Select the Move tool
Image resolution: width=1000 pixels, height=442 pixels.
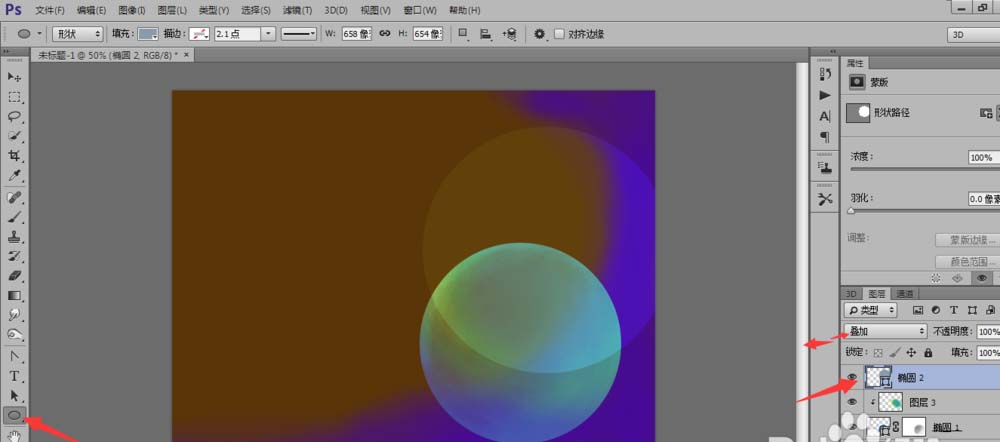click(15, 77)
